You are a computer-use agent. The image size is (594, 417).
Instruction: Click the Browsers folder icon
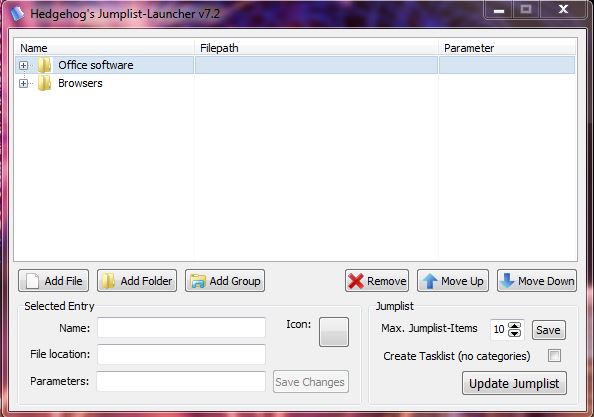coord(45,83)
